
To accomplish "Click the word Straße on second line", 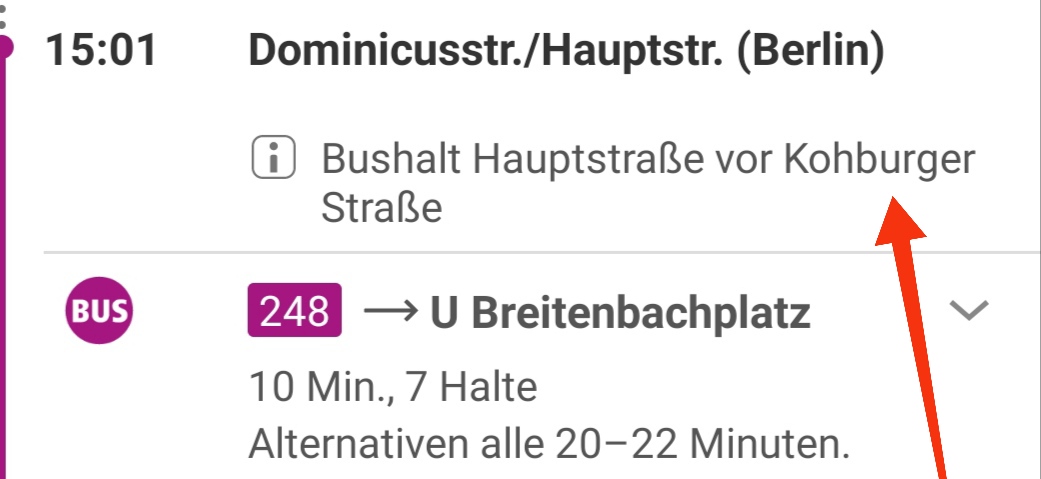I will click(x=382, y=210).
